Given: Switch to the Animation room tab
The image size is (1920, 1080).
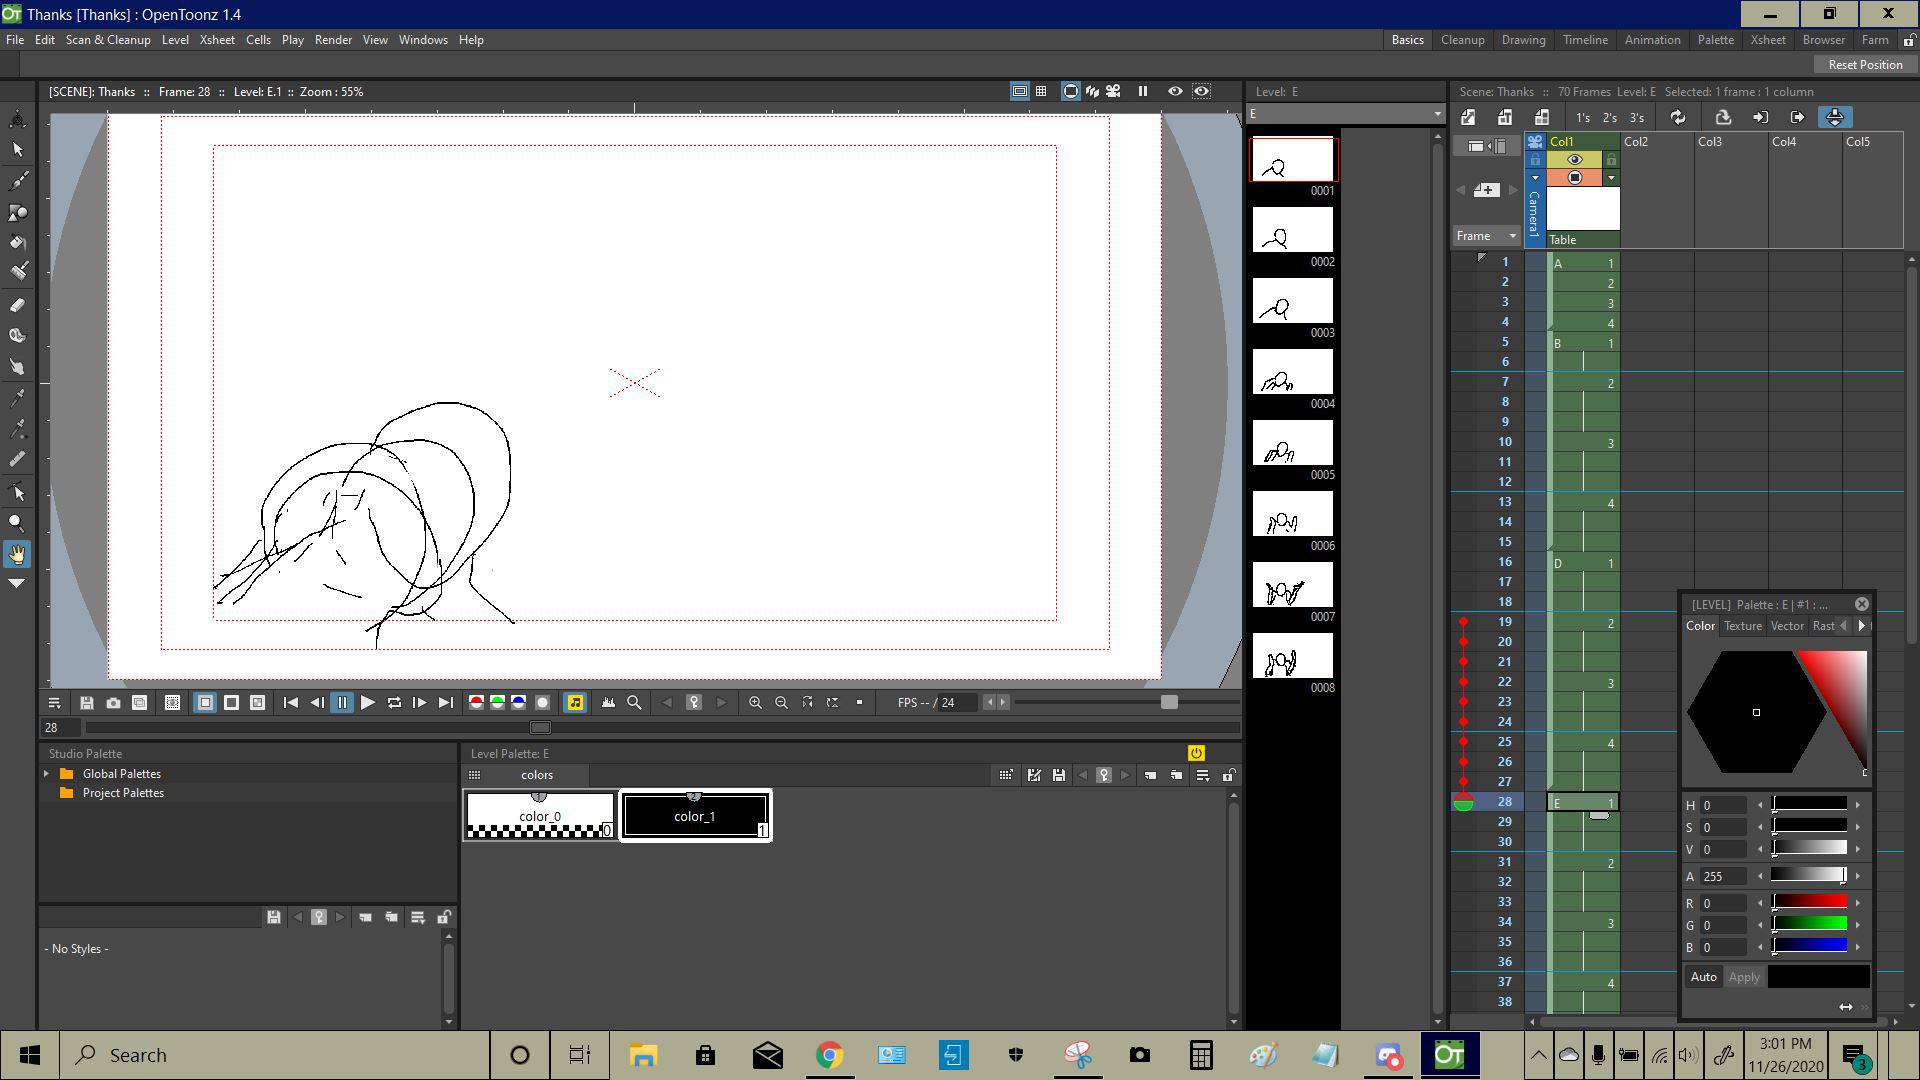Looking at the screenshot, I should 1652,40.
